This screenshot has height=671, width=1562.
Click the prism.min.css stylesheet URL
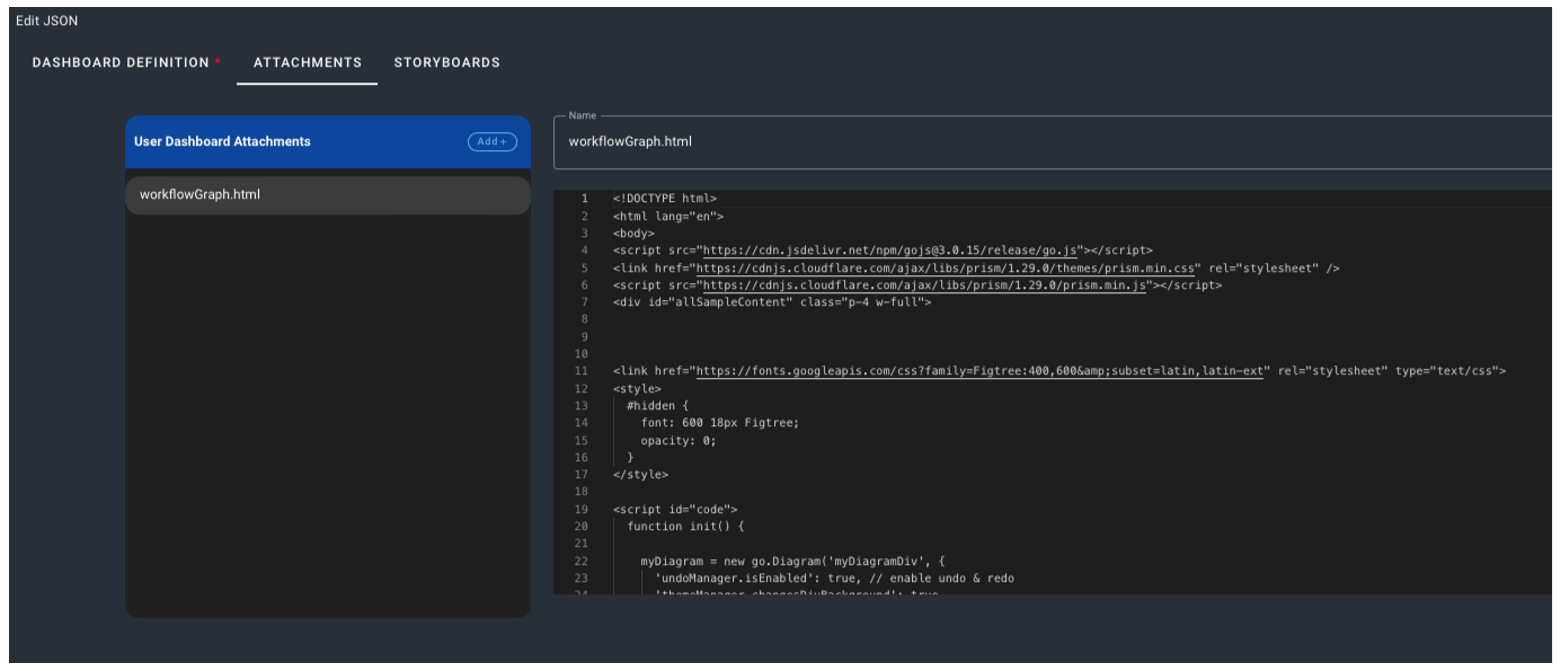tap(945, 268)
